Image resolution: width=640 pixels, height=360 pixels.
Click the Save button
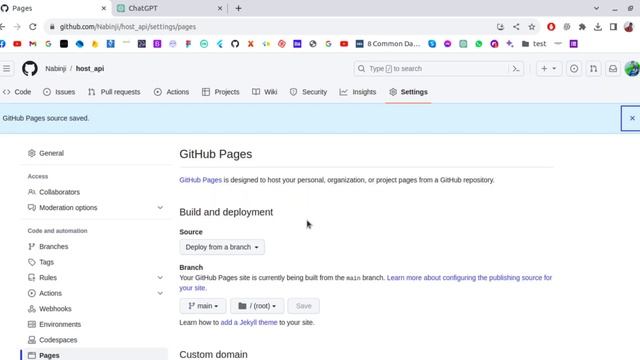(x=303, y=306)
